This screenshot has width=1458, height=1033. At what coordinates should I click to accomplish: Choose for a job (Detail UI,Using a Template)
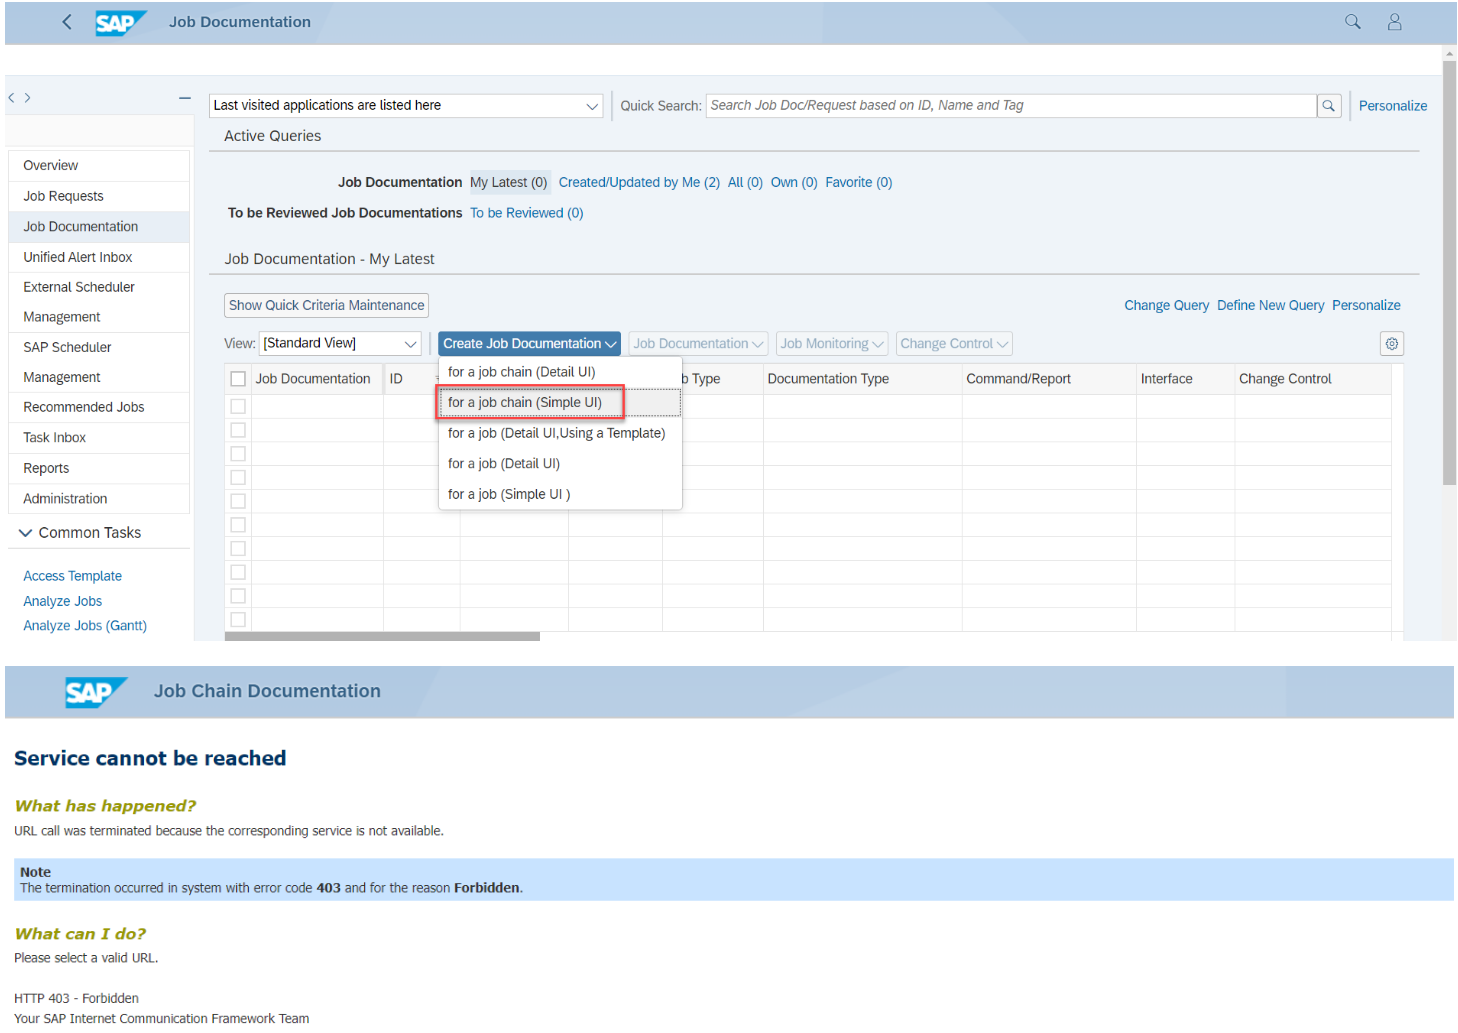coord(560,433)
